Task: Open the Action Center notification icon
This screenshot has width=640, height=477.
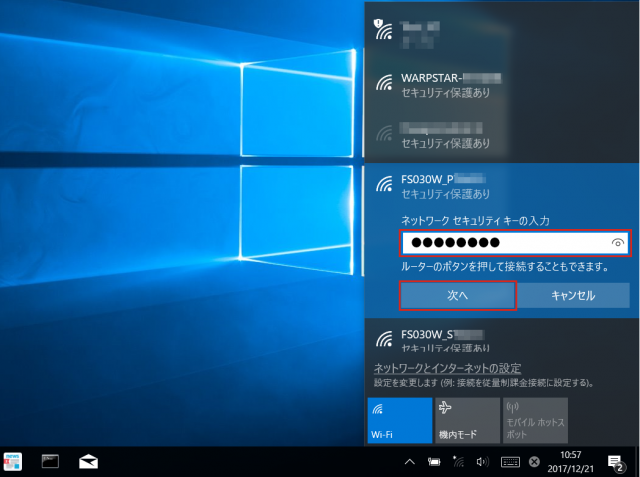Action: (x=615, y=461)
